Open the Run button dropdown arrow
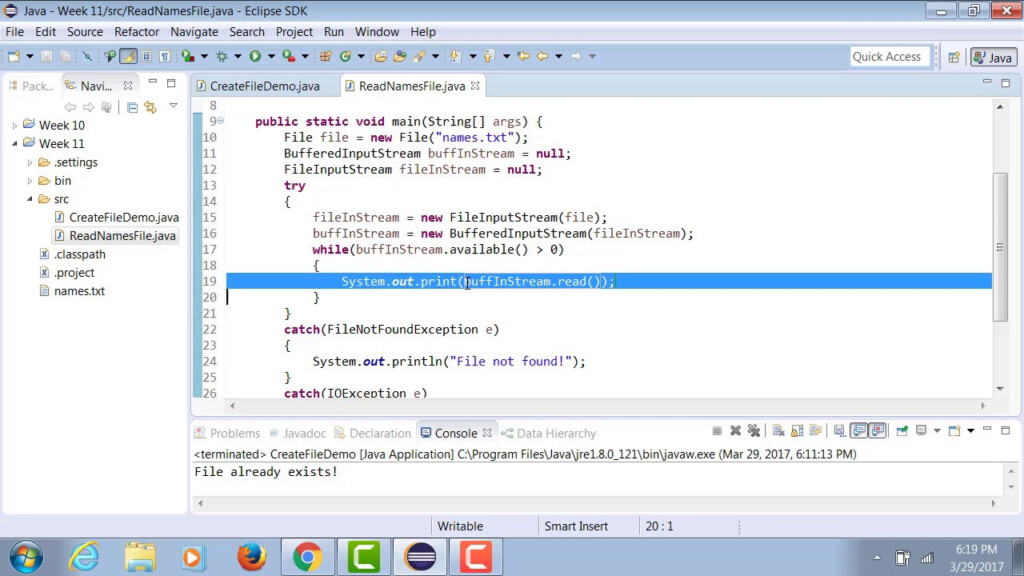This screenshot has height=576, width=1024. [x=271, y=57]
